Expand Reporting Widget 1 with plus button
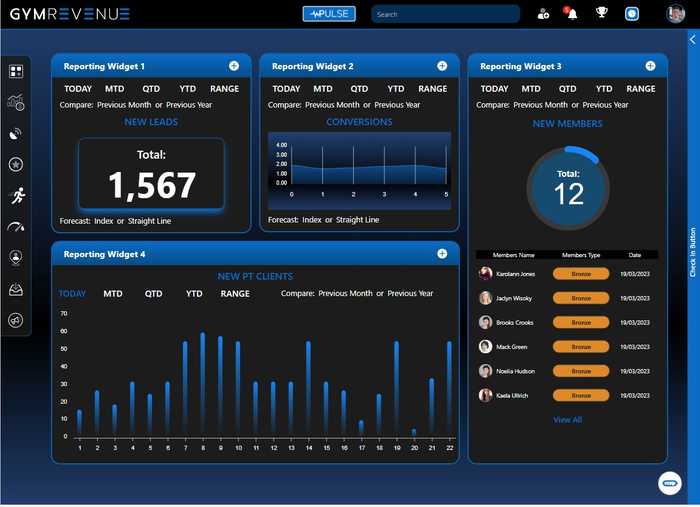The width and height of the screenshot is (700, 507). tap(234, 66)
